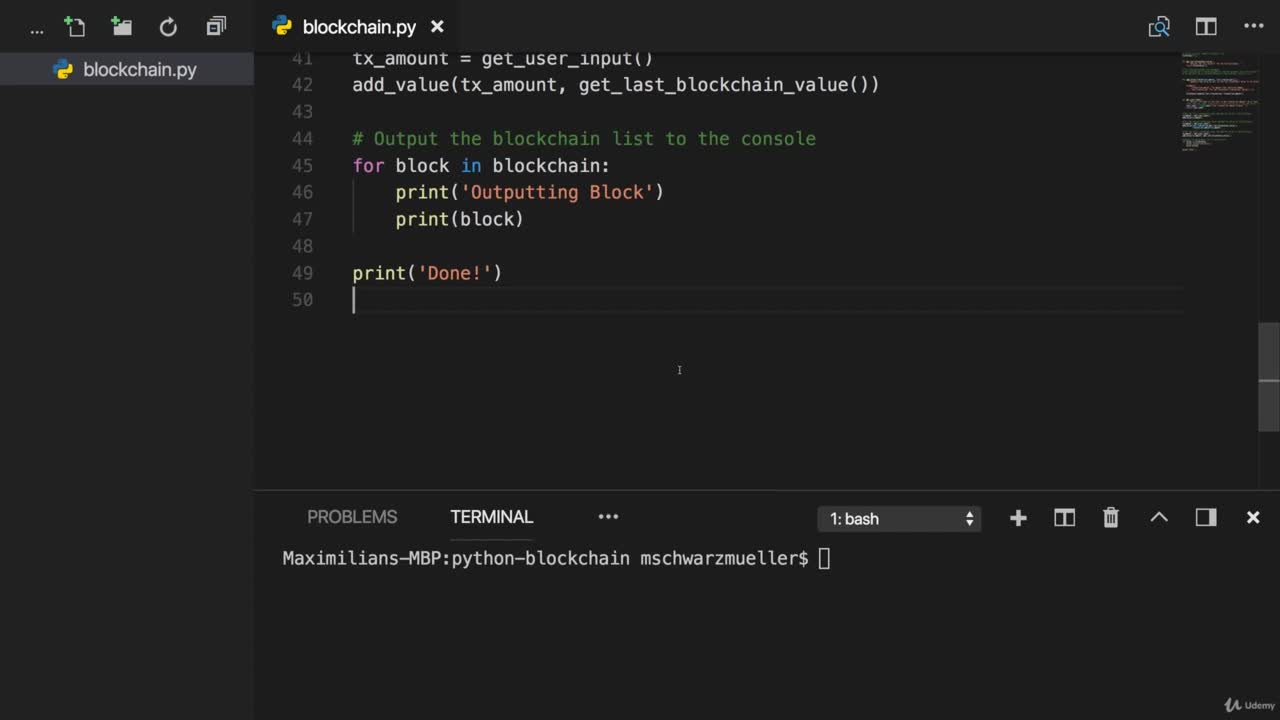The width and height of the screenshot is (1280, 720).
Task: Kill the terminal with the trash icon
Action: click(1111, 517)
